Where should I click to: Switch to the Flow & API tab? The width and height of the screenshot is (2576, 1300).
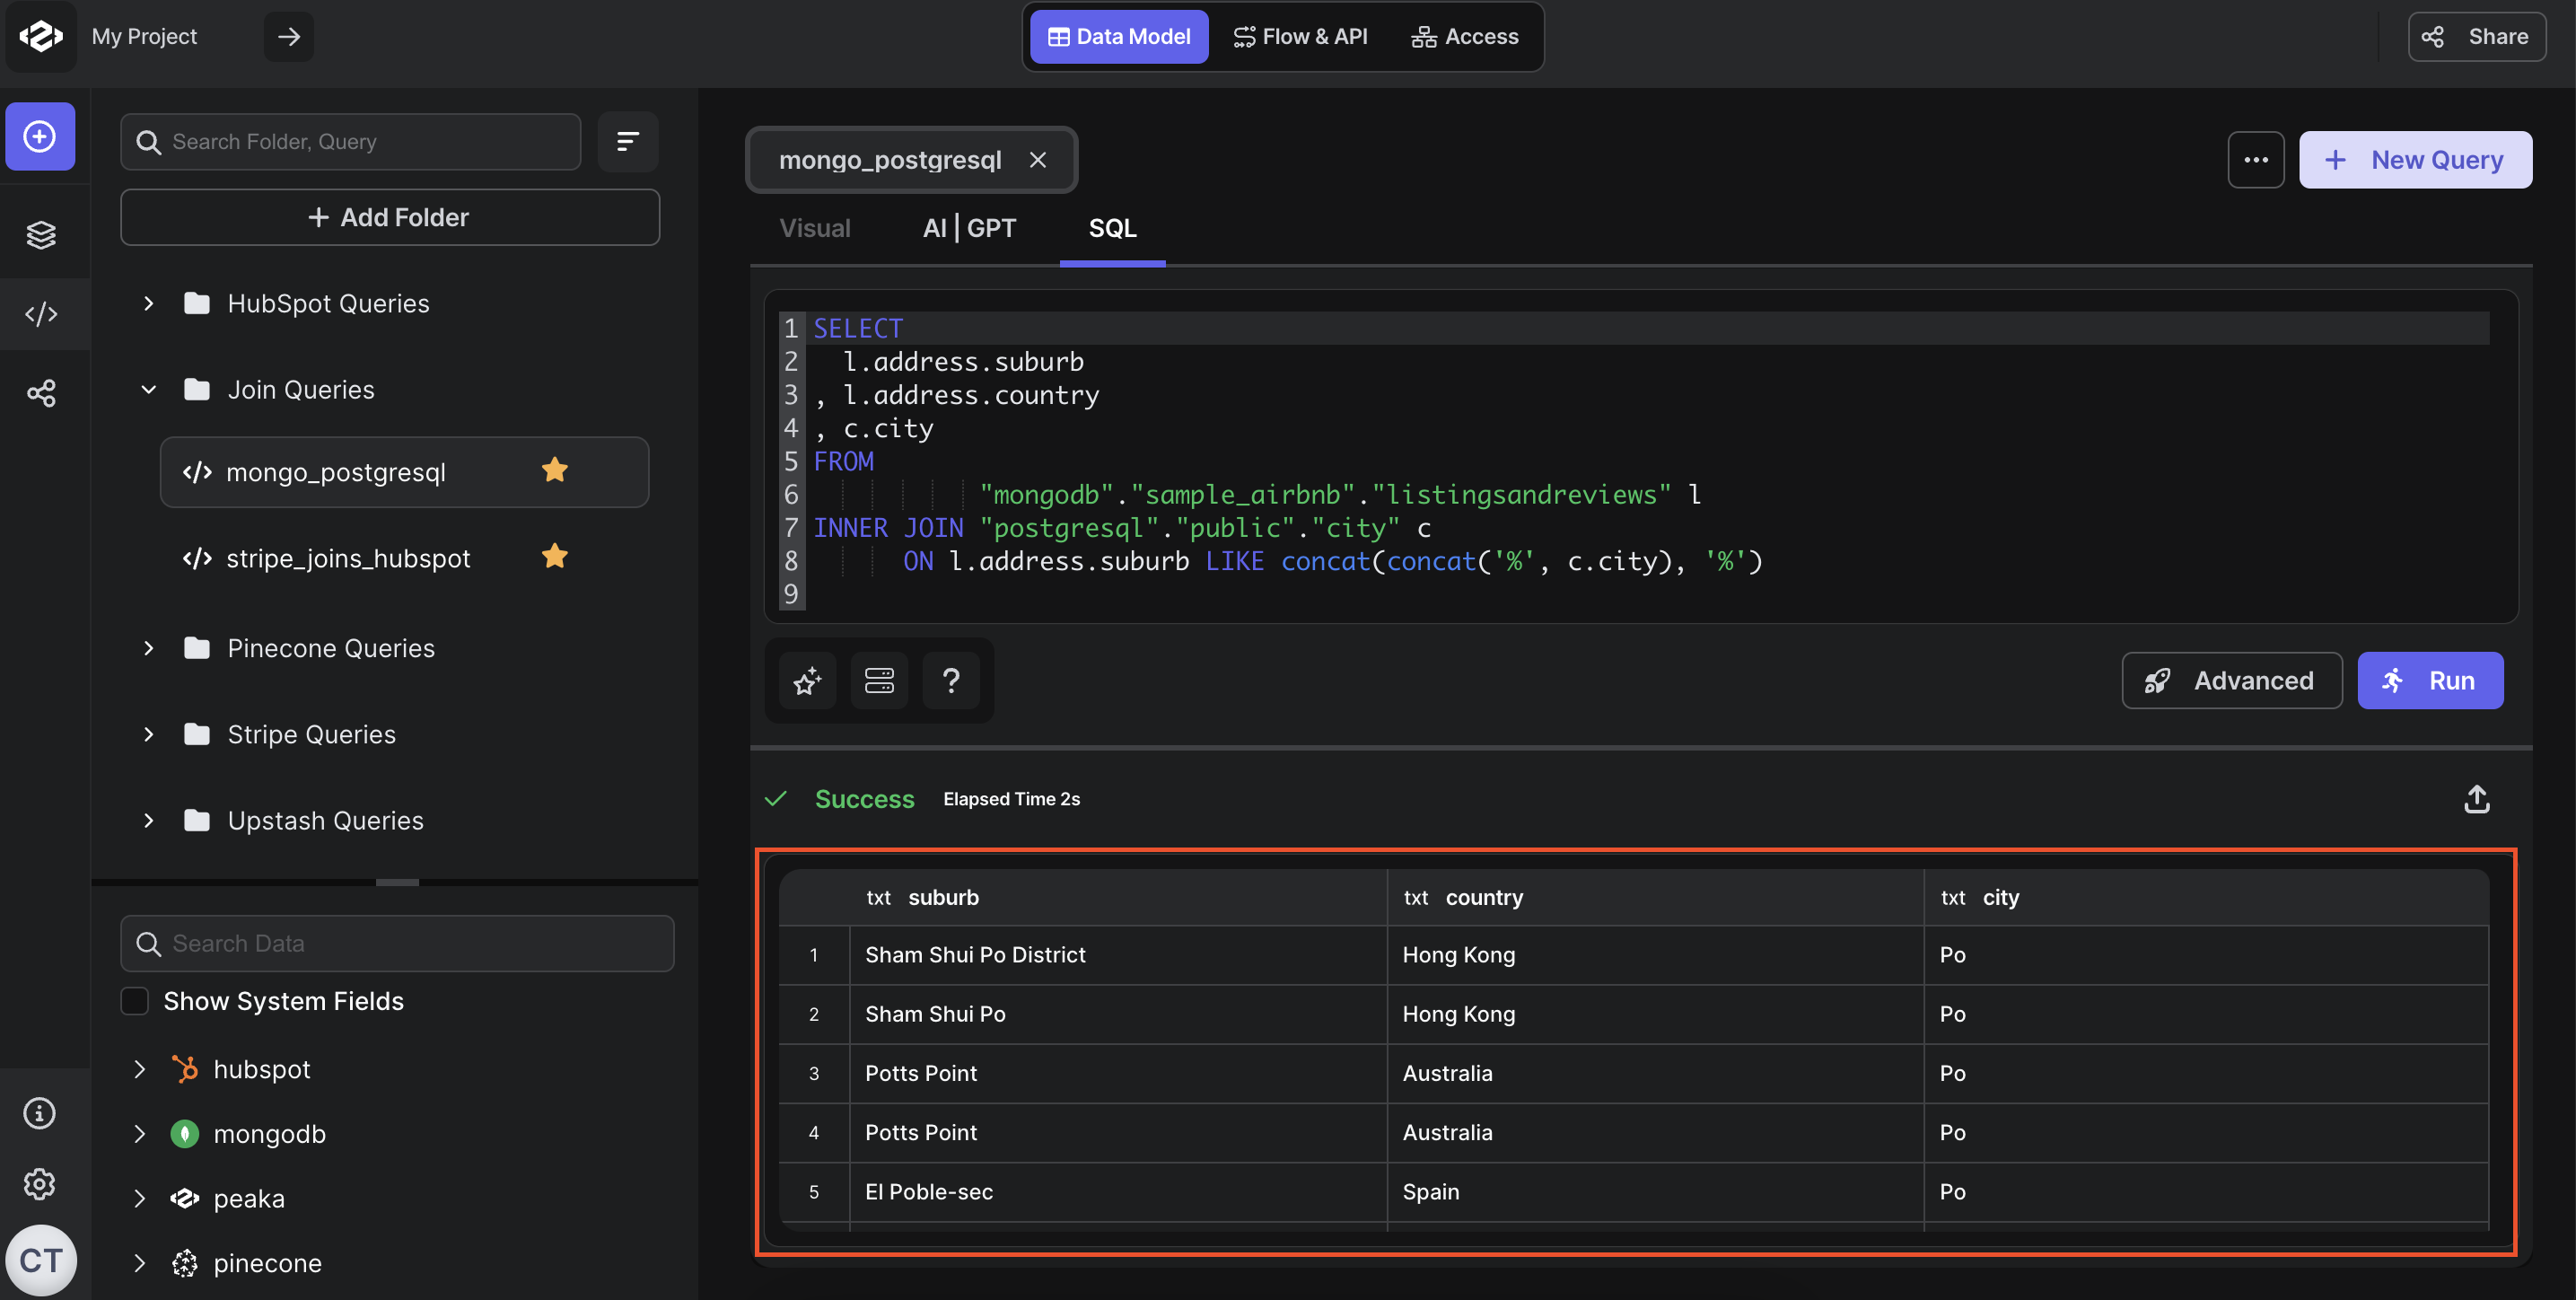click(1300, 37)
